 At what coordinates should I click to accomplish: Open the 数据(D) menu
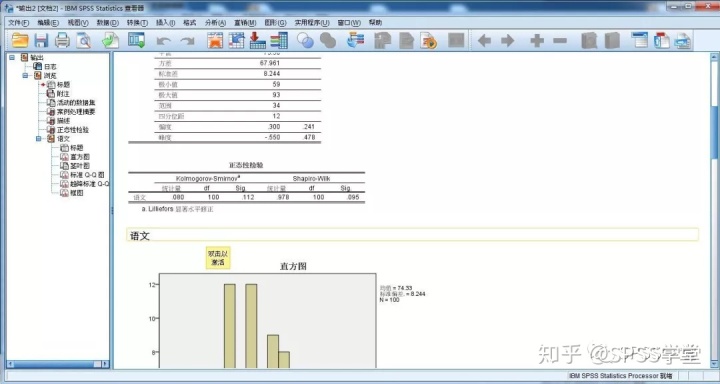pyautogui.click(x=107, y=23)
